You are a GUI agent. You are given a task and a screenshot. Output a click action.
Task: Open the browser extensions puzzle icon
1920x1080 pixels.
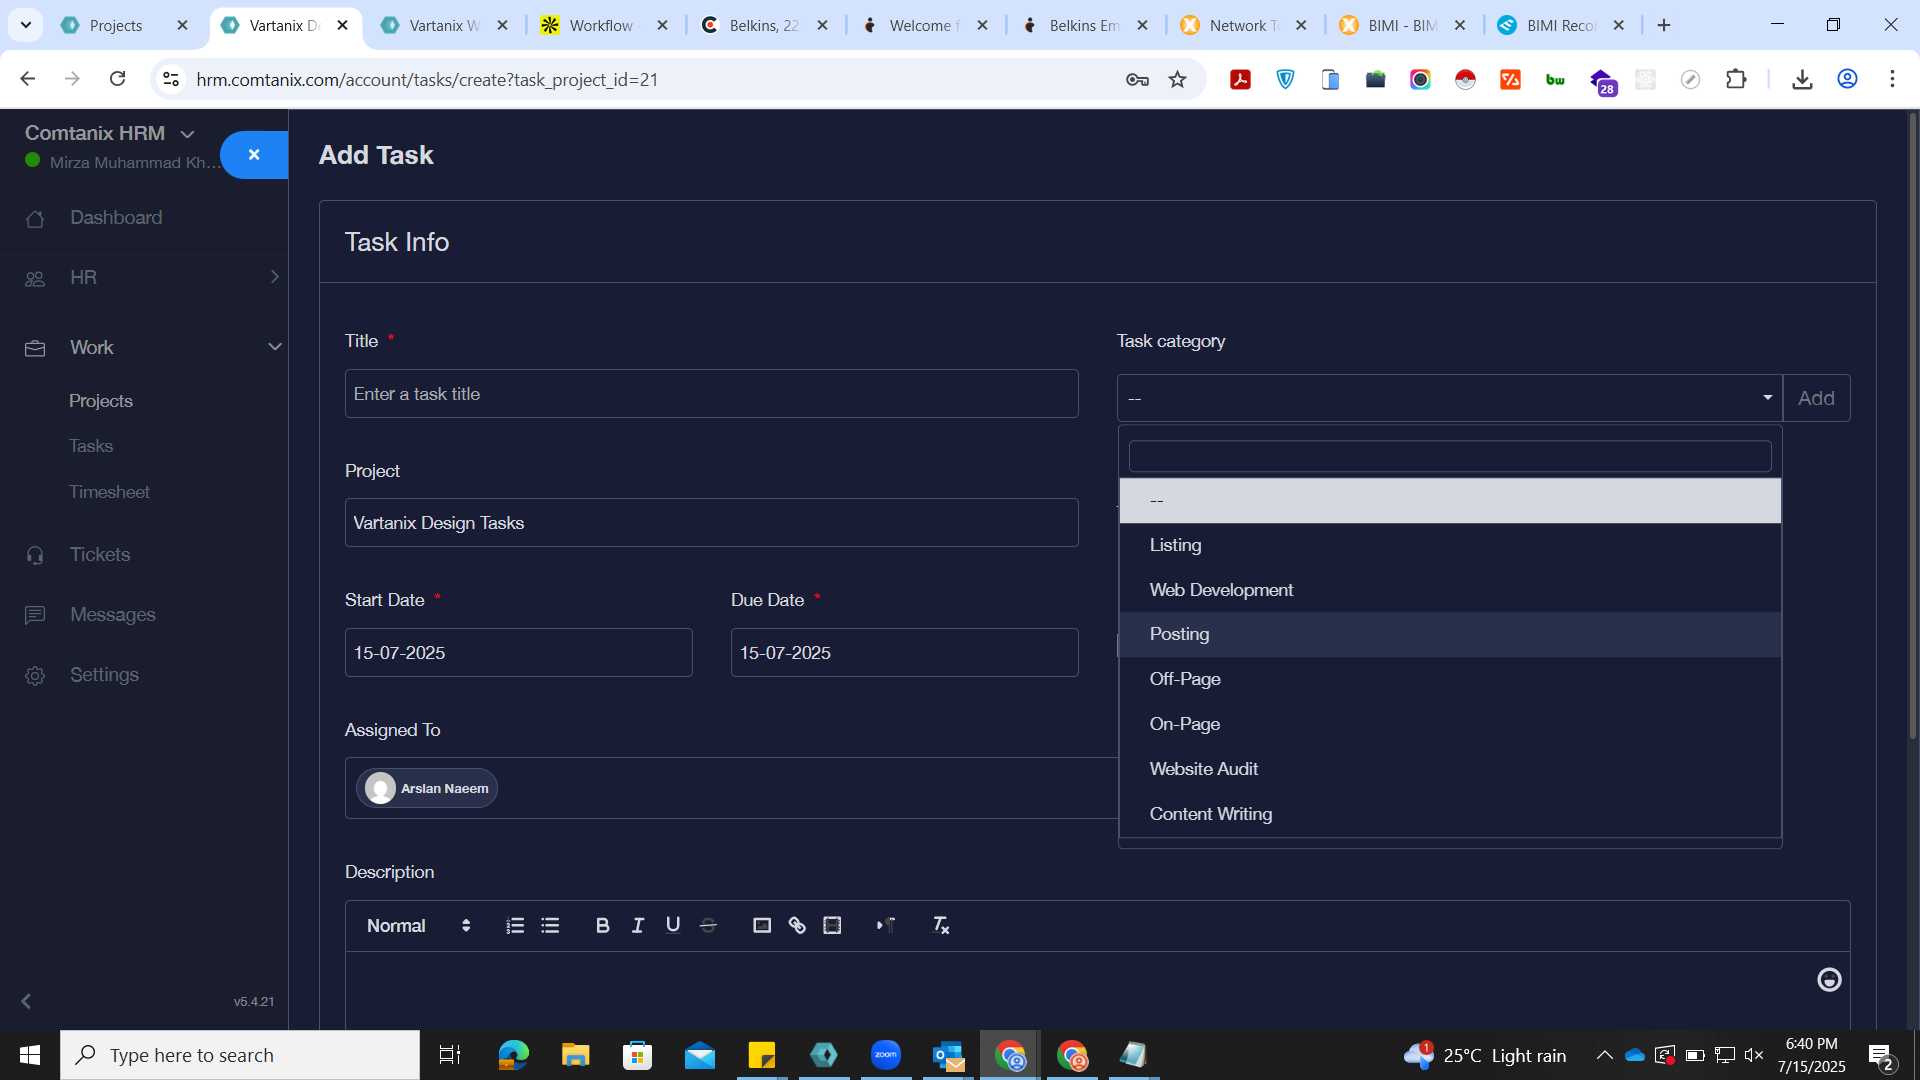(1737, 79)
